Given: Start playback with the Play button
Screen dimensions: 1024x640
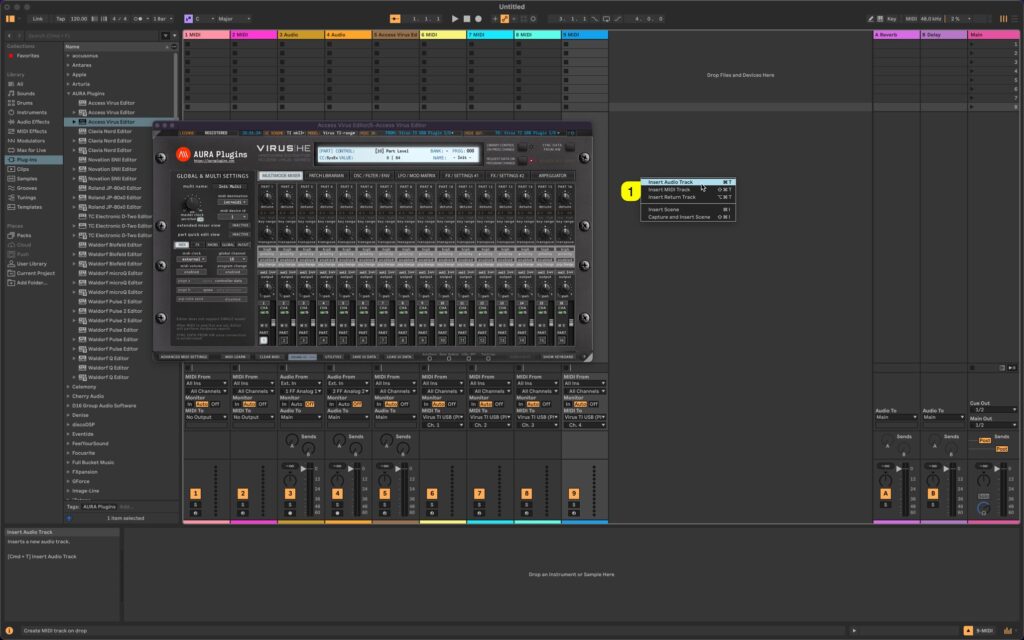Looking at the screenshot, I should pos(455,16).
